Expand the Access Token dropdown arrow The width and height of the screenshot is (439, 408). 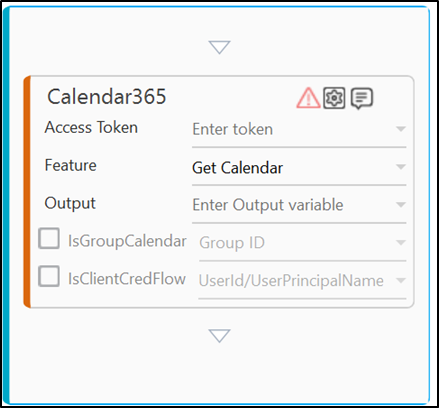click(x=401, y=129)
